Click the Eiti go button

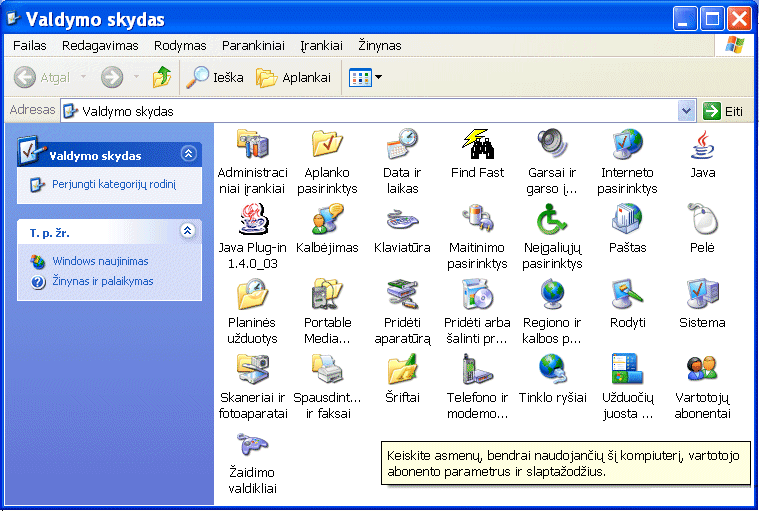click(723, 111)
